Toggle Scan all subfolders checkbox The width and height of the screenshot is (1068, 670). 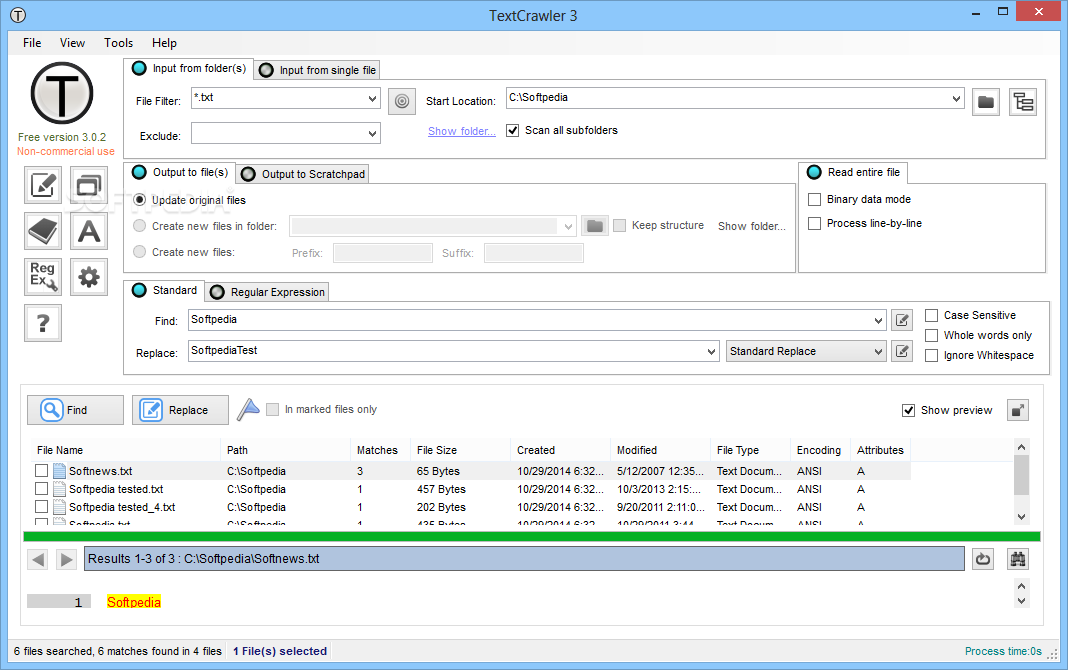point(513,130)
